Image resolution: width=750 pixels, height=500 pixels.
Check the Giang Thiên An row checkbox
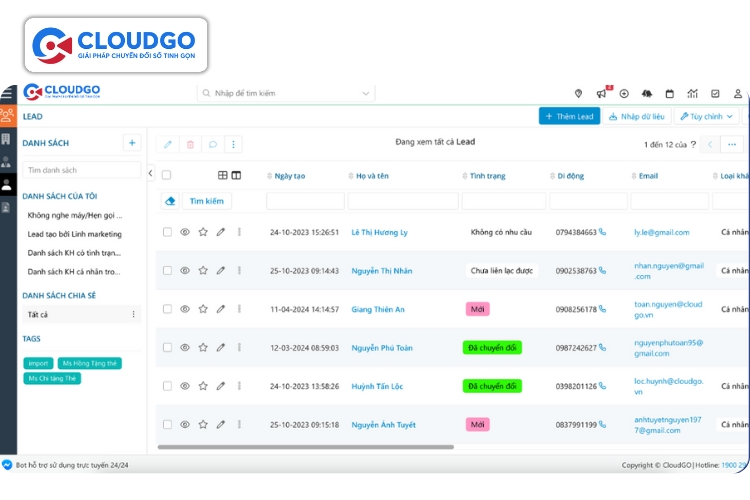[167, 309]
